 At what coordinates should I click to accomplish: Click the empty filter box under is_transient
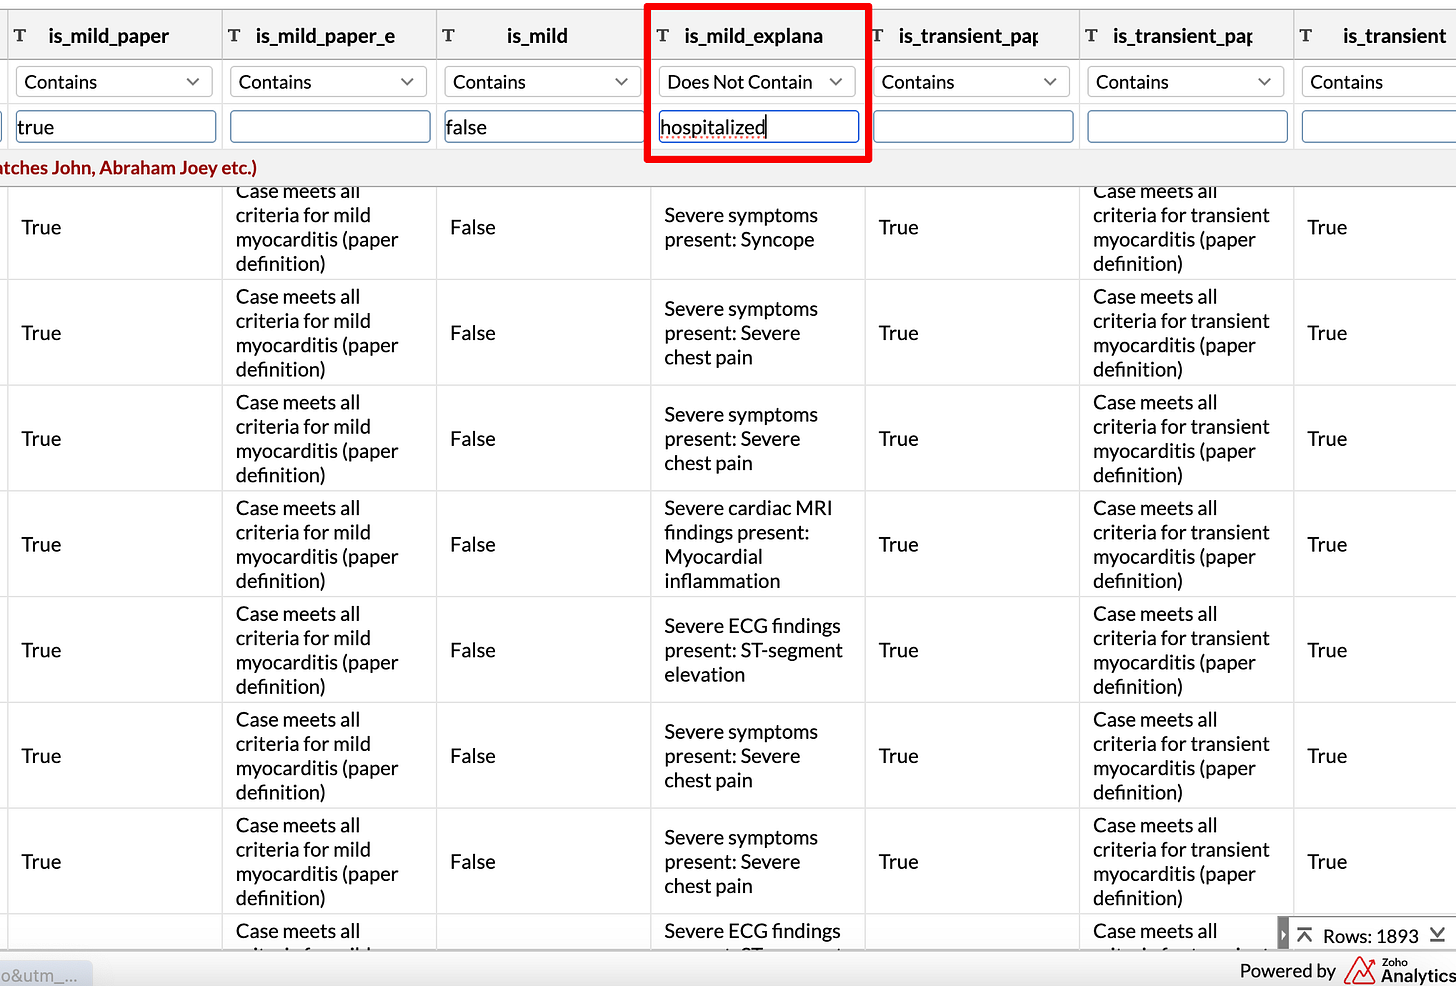tap(1378, 127)
